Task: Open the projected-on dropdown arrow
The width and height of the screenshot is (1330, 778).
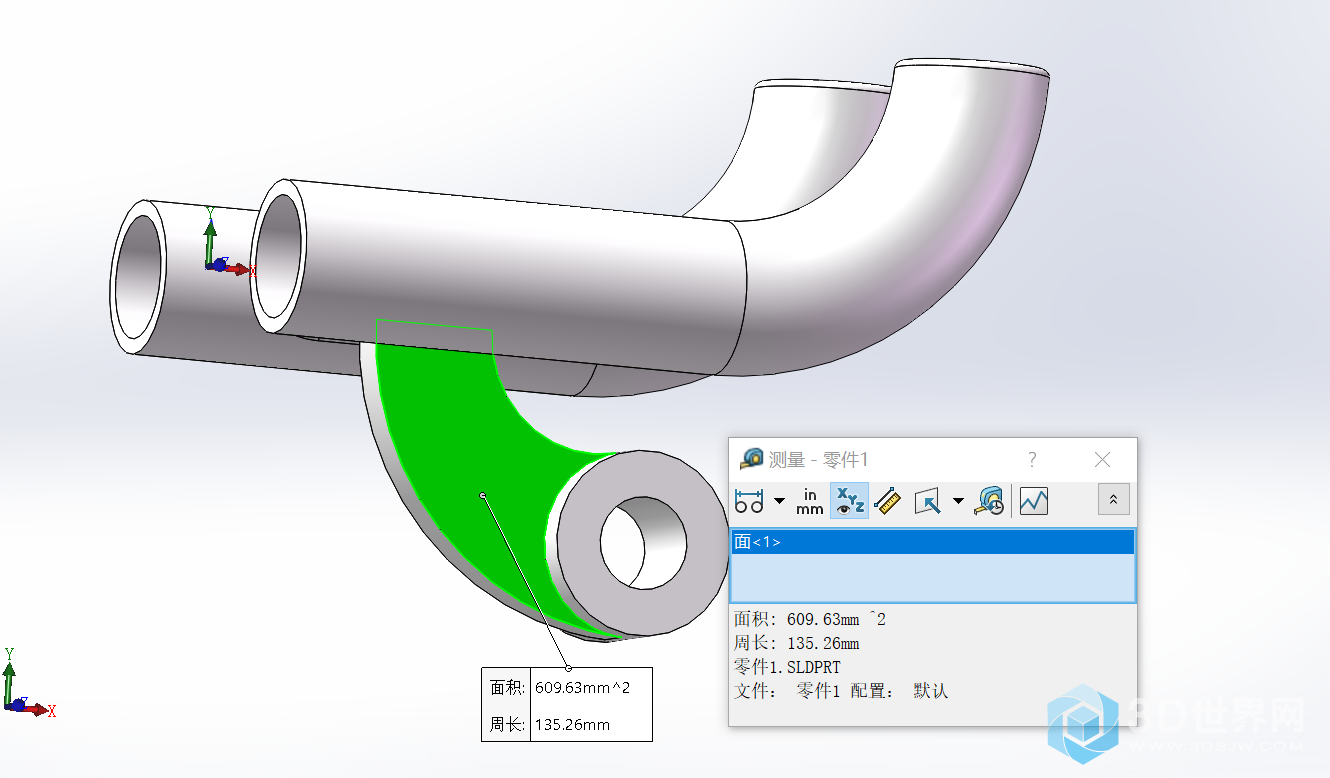Action: point(958,500)
